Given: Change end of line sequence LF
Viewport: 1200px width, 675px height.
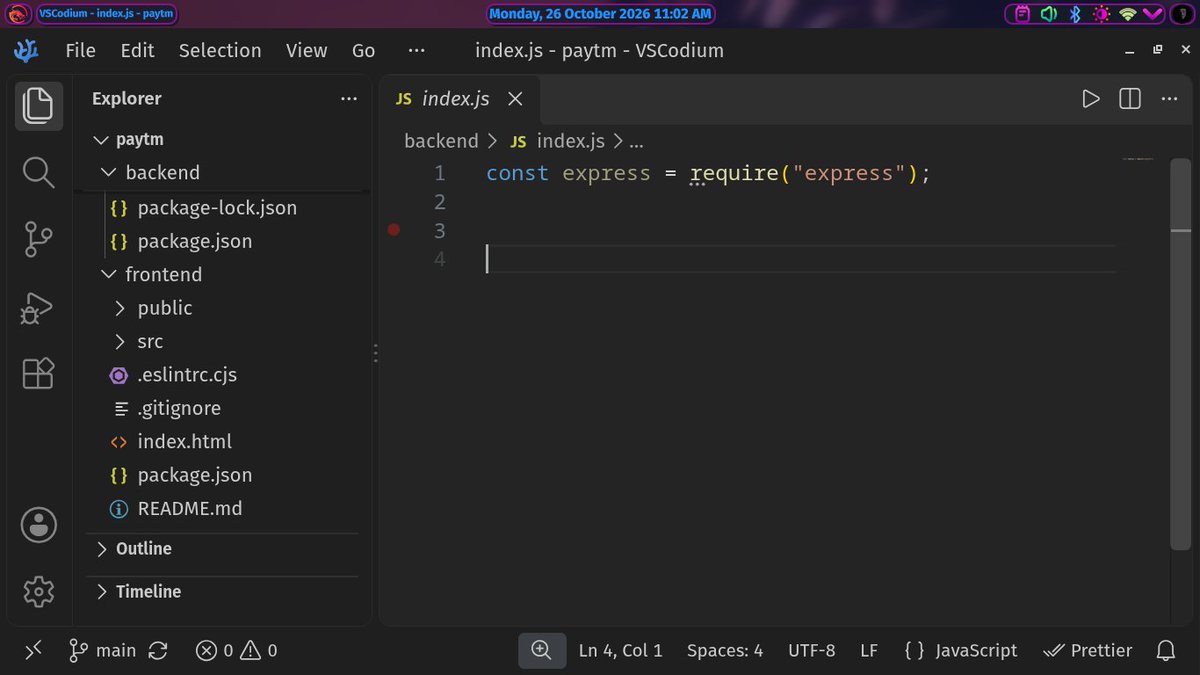Looking at the screenshot, I should click(869, 650).
